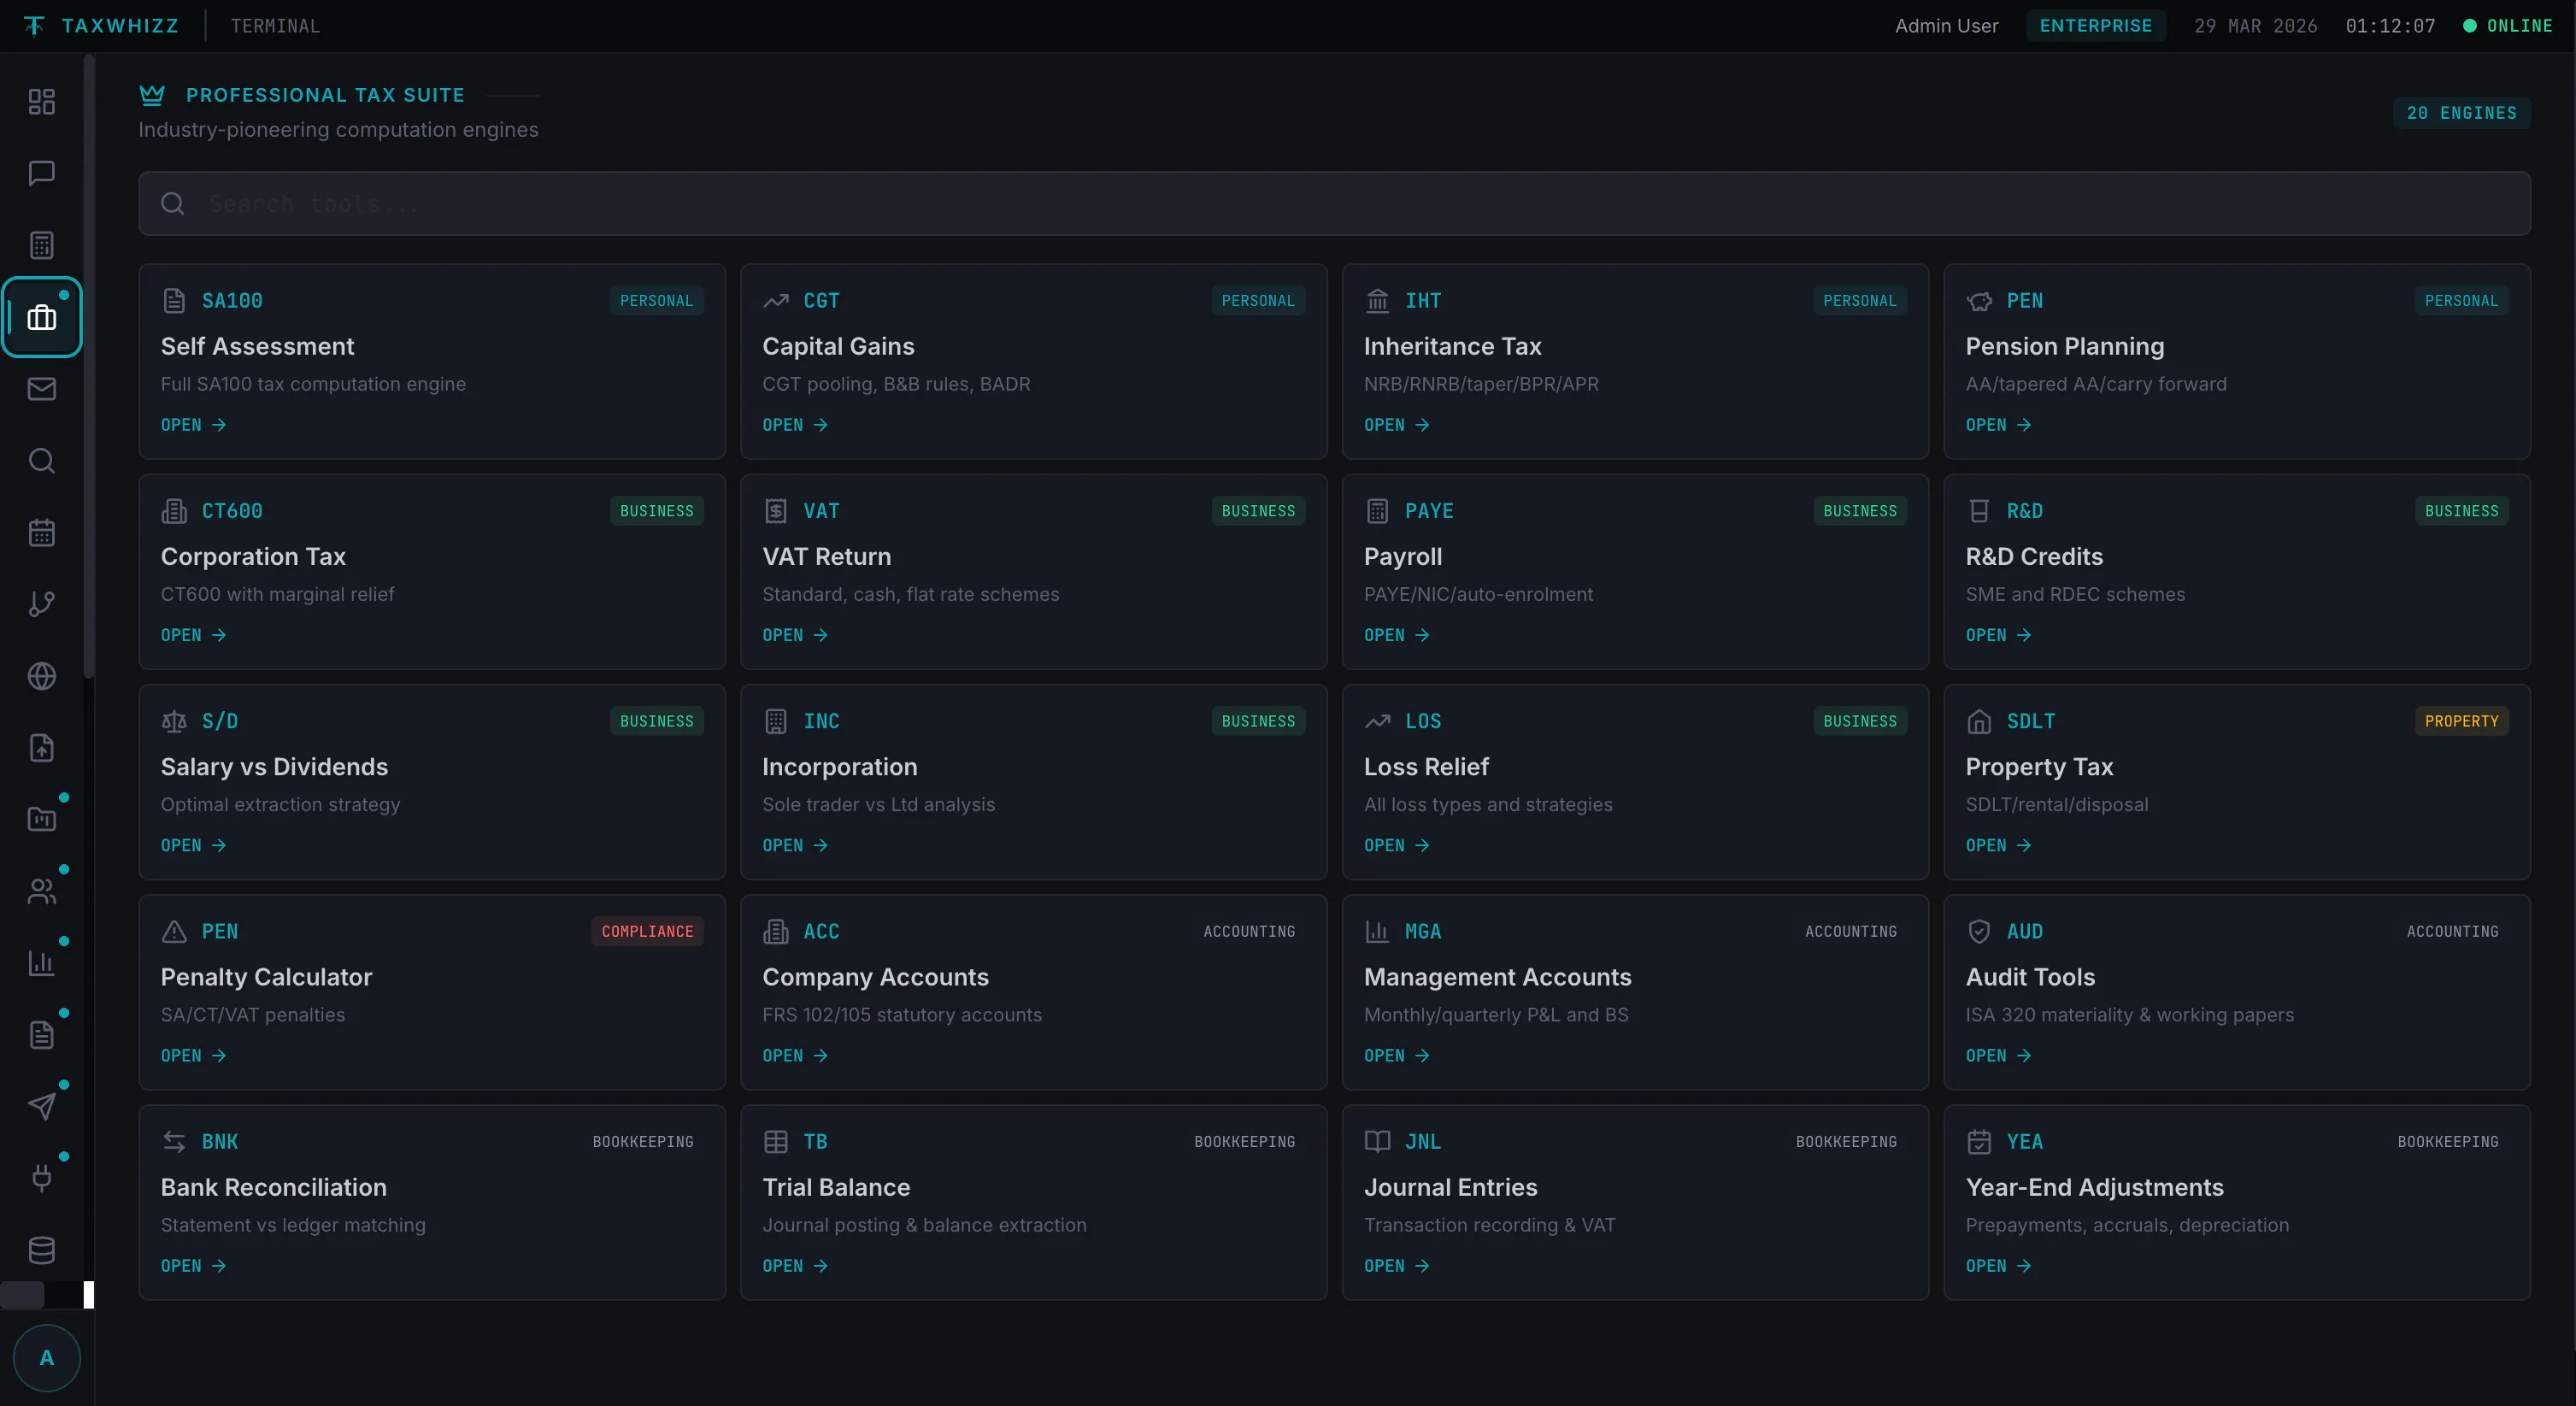Image resolution: width=2576 pixels, height=1406 pixels.
Task: Select the folder chart sidebar icon
Action: click(x=41, y=820)
